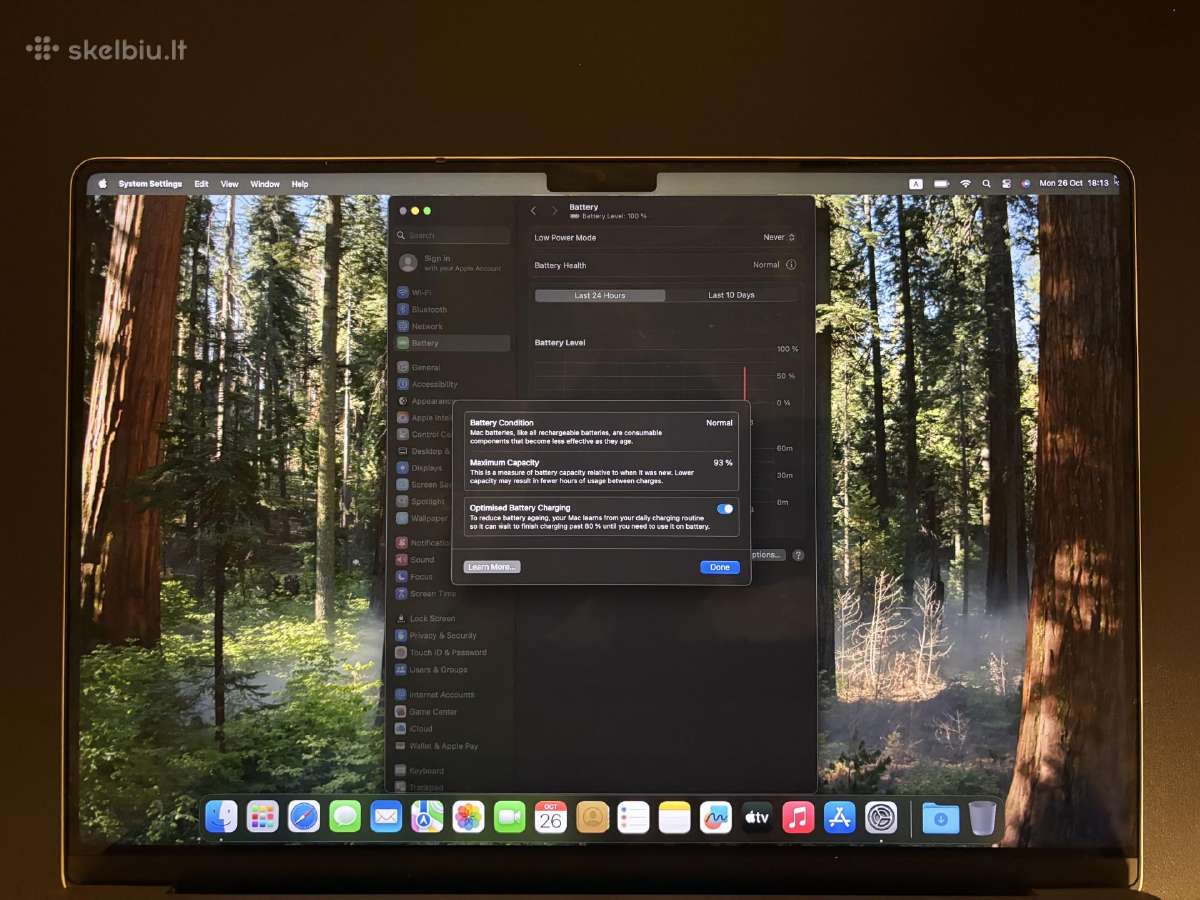Viewport: 1200px width, 900px height.
Task: Open Launchpad in the Dock
Action: click(263, 817)
